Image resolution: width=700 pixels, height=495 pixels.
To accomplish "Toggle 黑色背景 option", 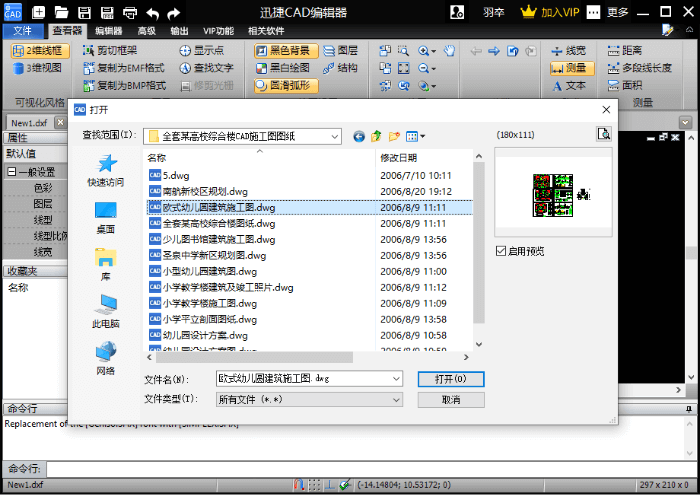I will coord(286,50).
